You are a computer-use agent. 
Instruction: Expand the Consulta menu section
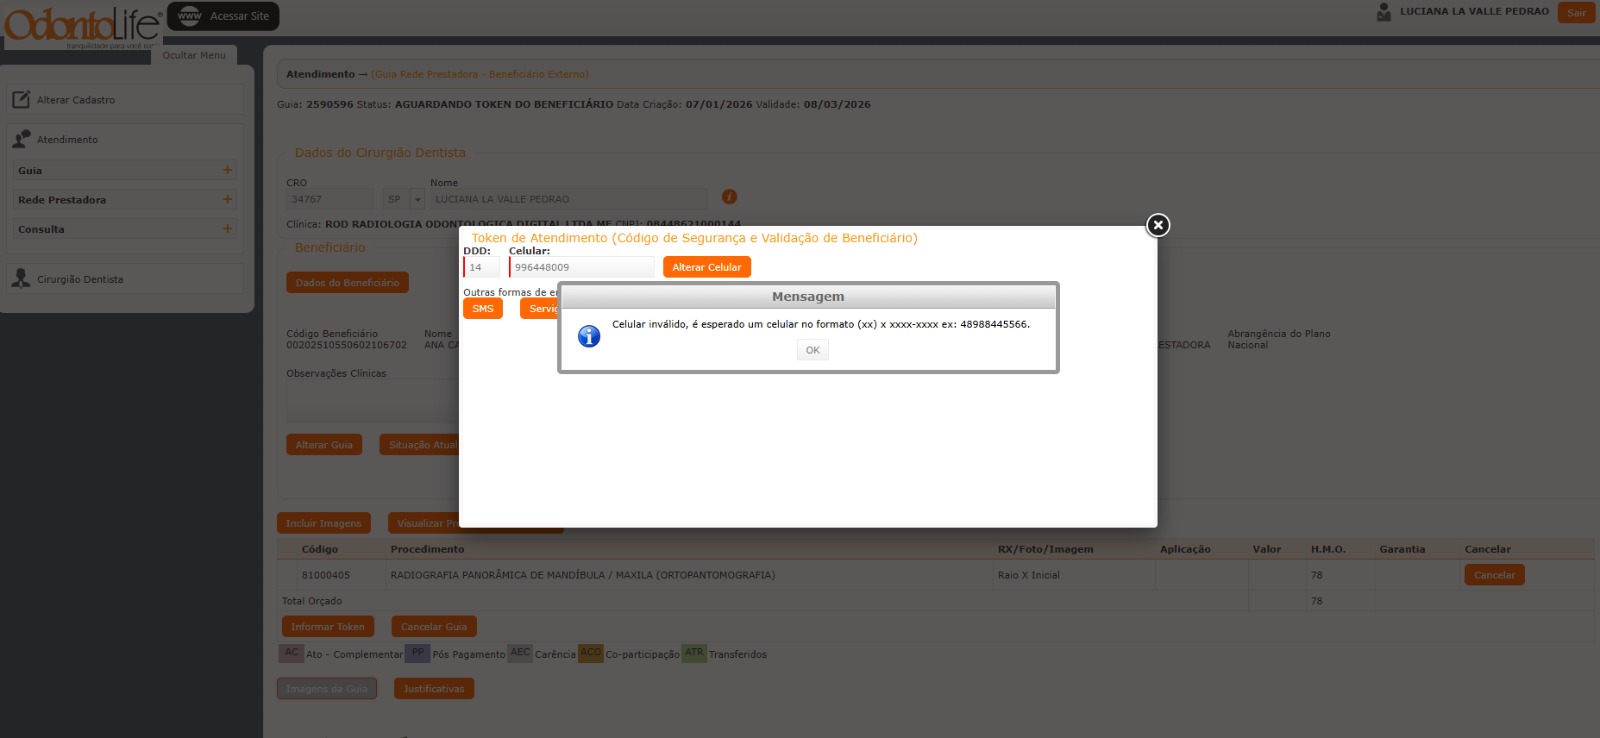pyautogui.click(x=227, y=229)
